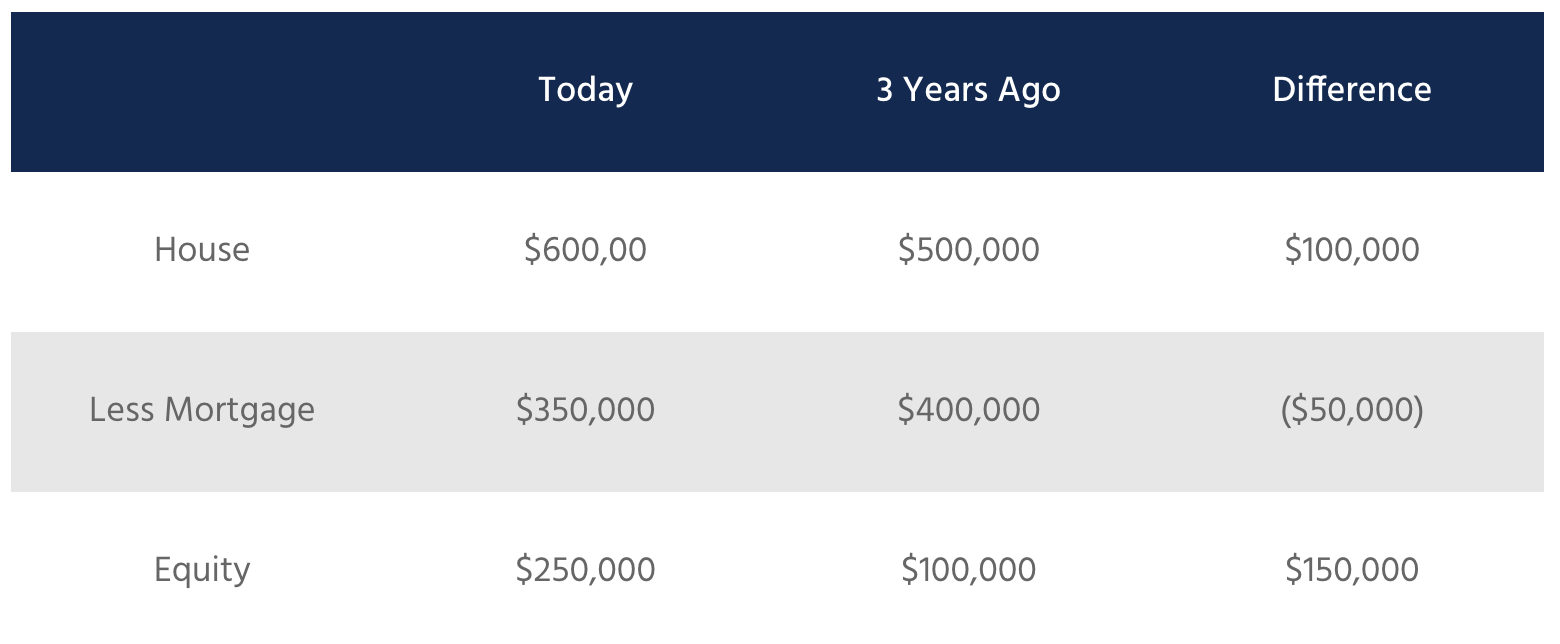Screen dimensions: 1560x644
Task: Click the white space between House and Today value
Action: coord(386,249)
